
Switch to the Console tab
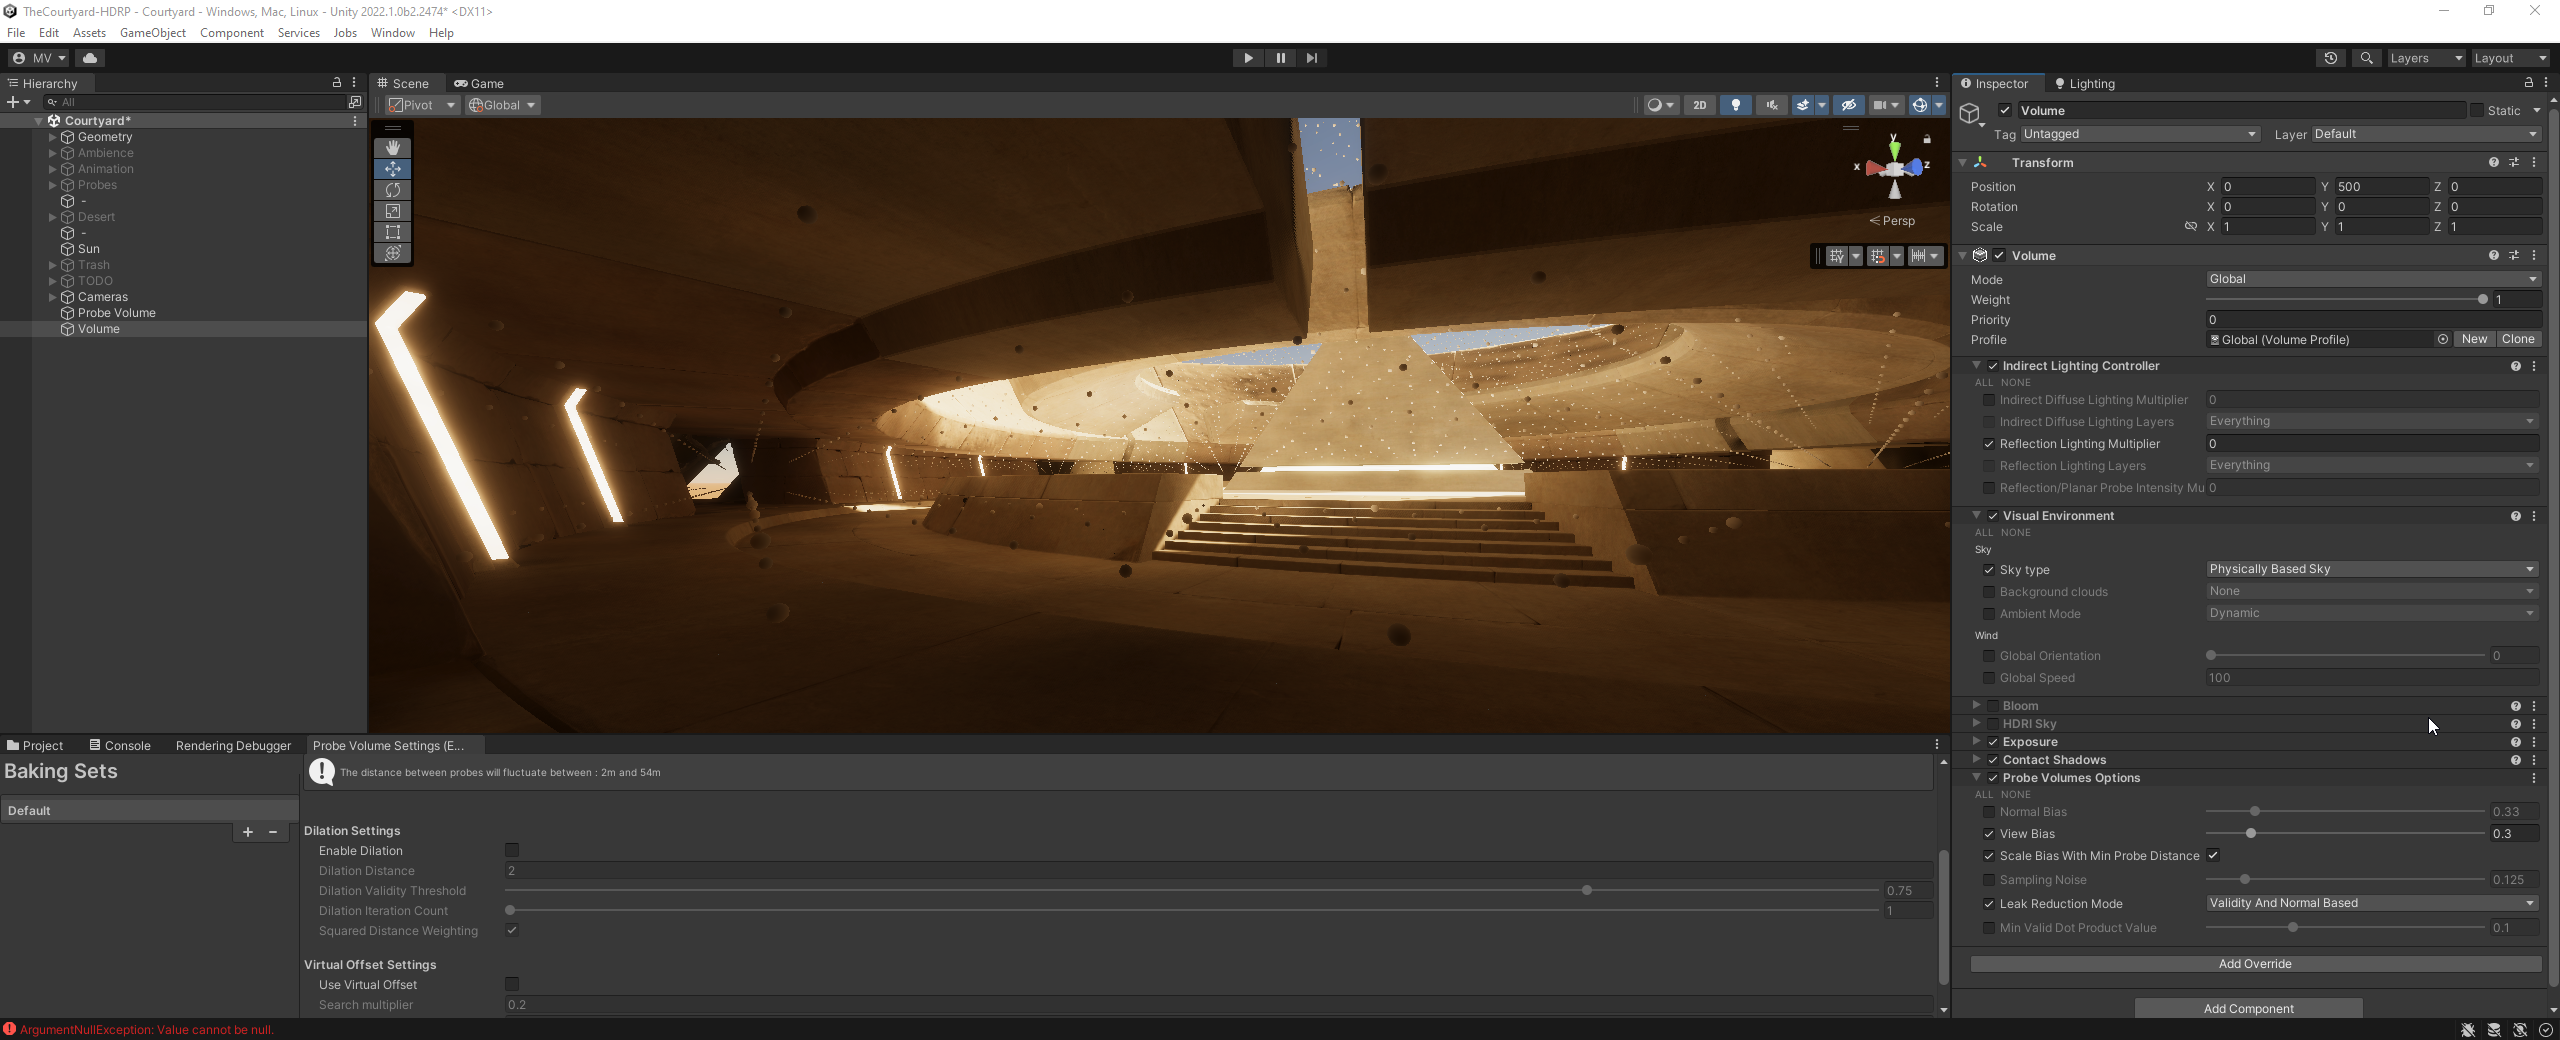[x=120, y=746]
